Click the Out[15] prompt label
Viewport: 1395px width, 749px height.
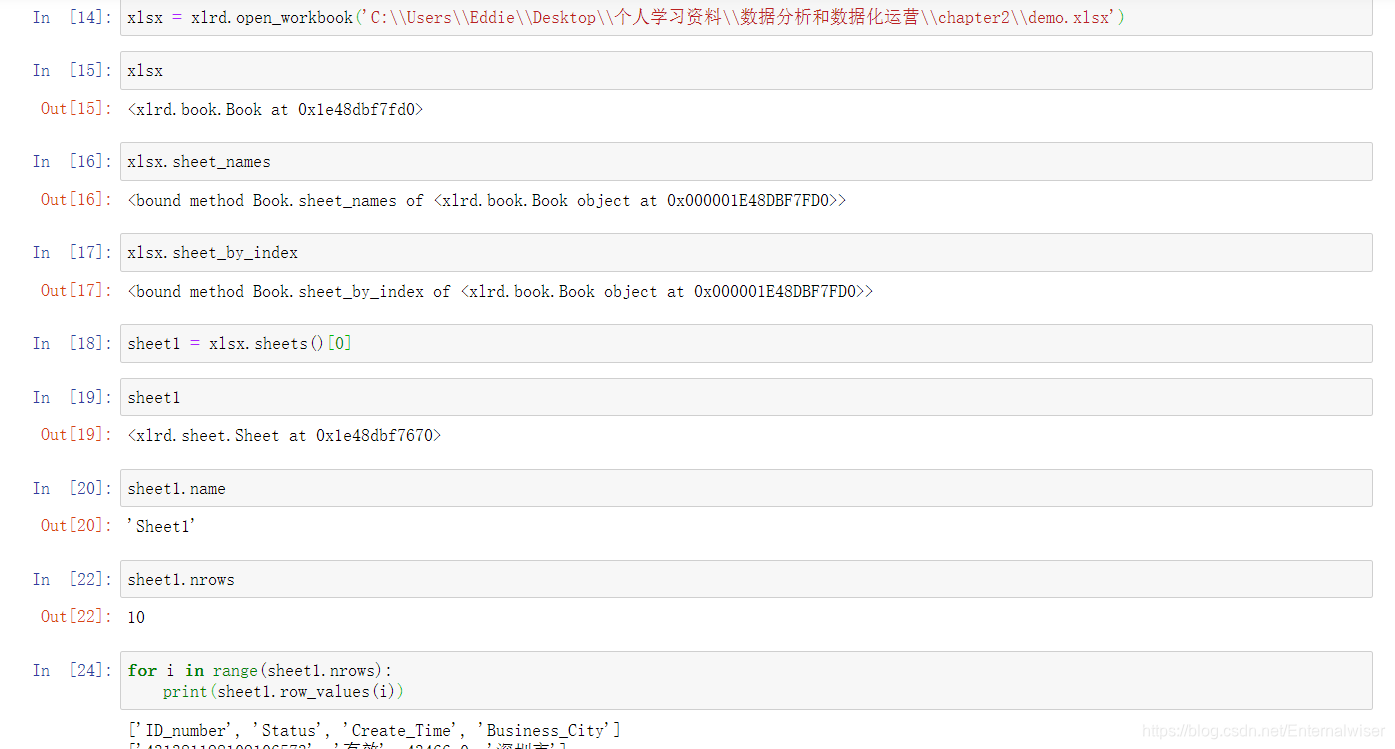[x=76, y=108]
